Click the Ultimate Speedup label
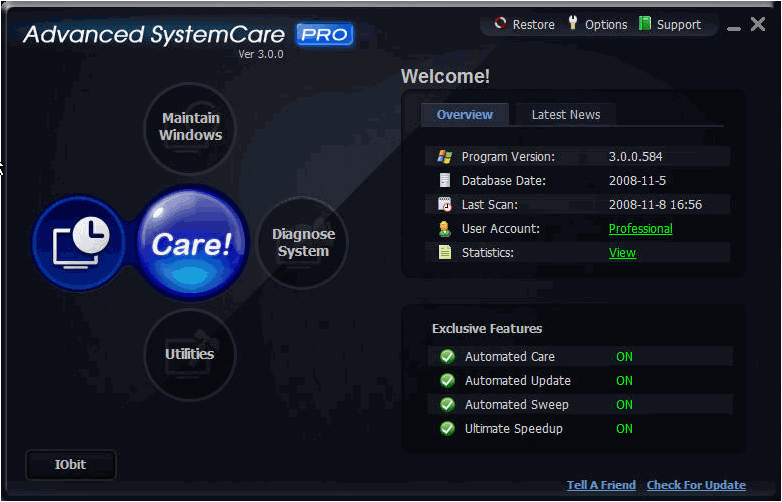The width and height of the screenshot is (782, 502). [514, 429]
